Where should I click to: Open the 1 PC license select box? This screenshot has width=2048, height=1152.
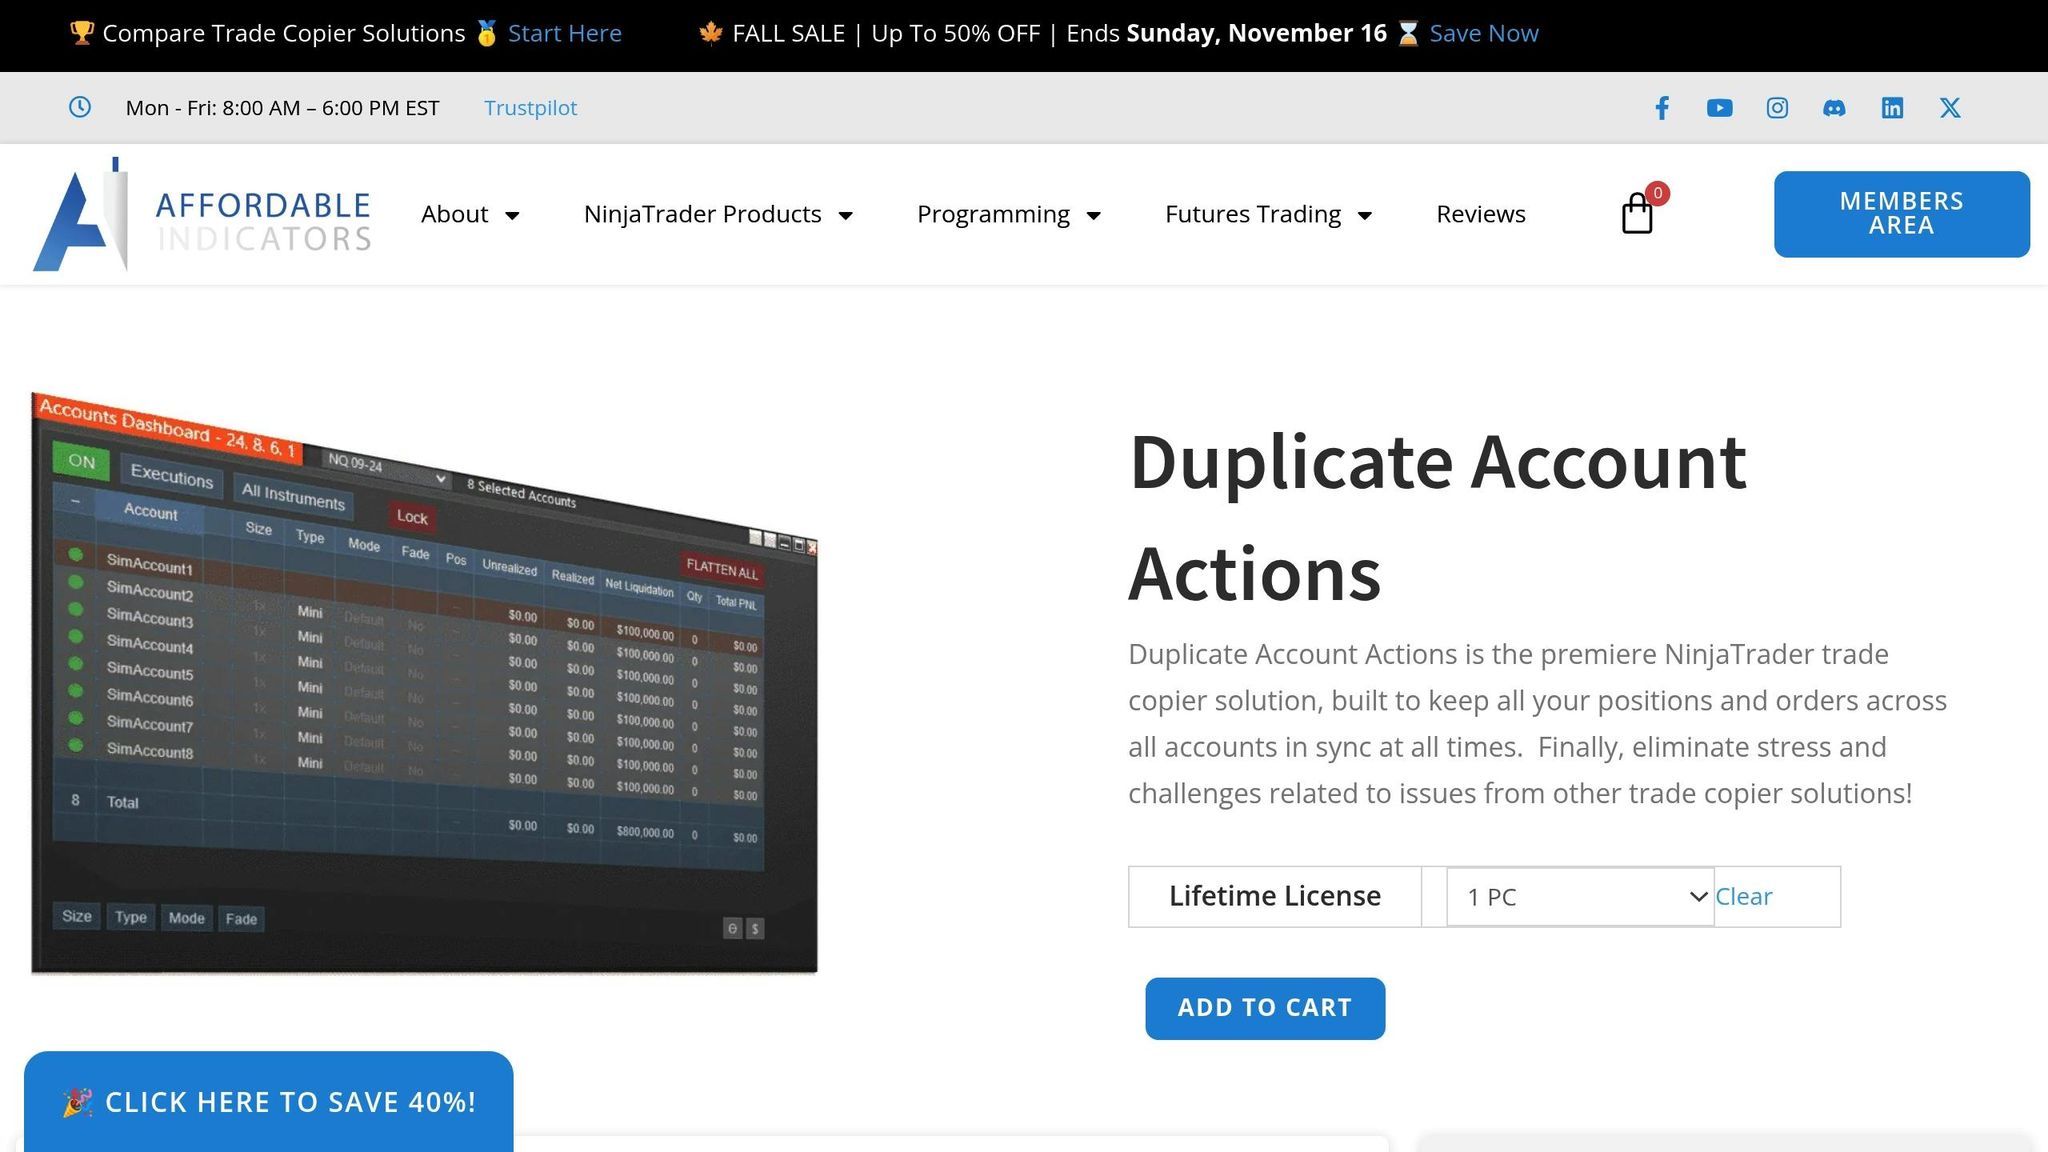(x=1580, y=897)
